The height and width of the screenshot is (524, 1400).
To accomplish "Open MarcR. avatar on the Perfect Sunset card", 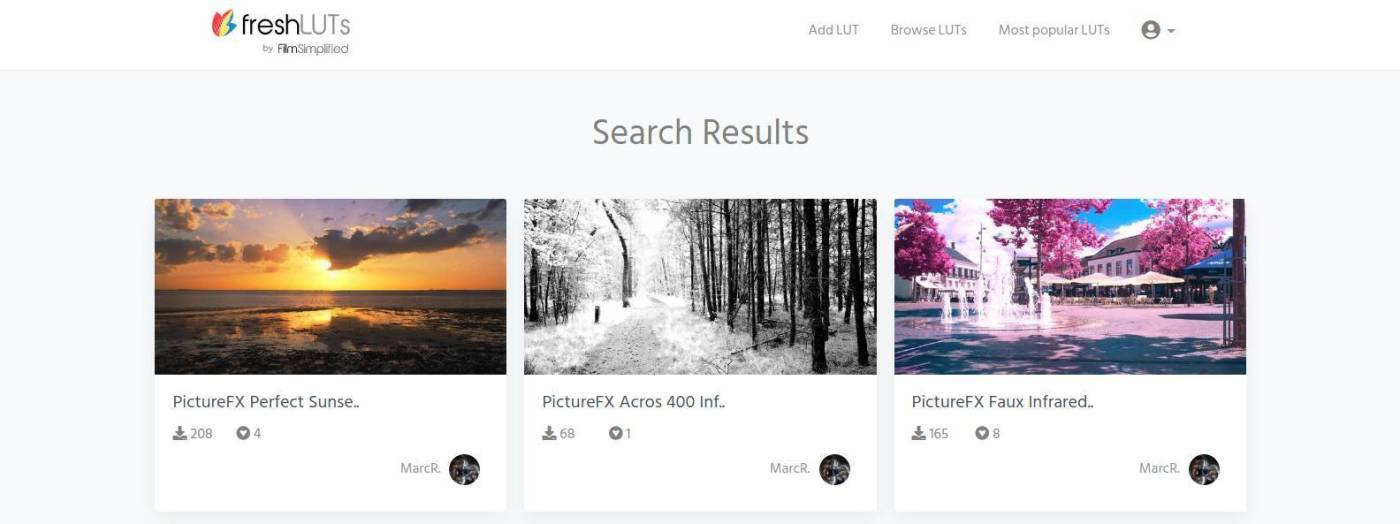I will tap(464, 469).
